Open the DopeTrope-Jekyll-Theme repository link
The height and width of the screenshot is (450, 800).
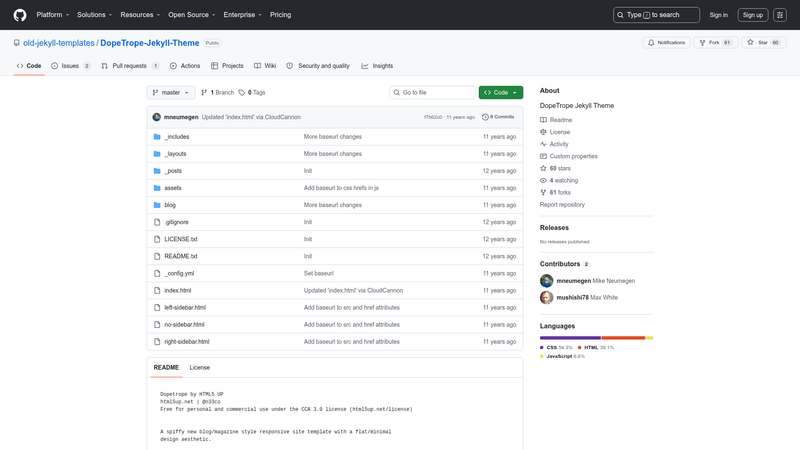pyautogui.click(x=149, y=43)
